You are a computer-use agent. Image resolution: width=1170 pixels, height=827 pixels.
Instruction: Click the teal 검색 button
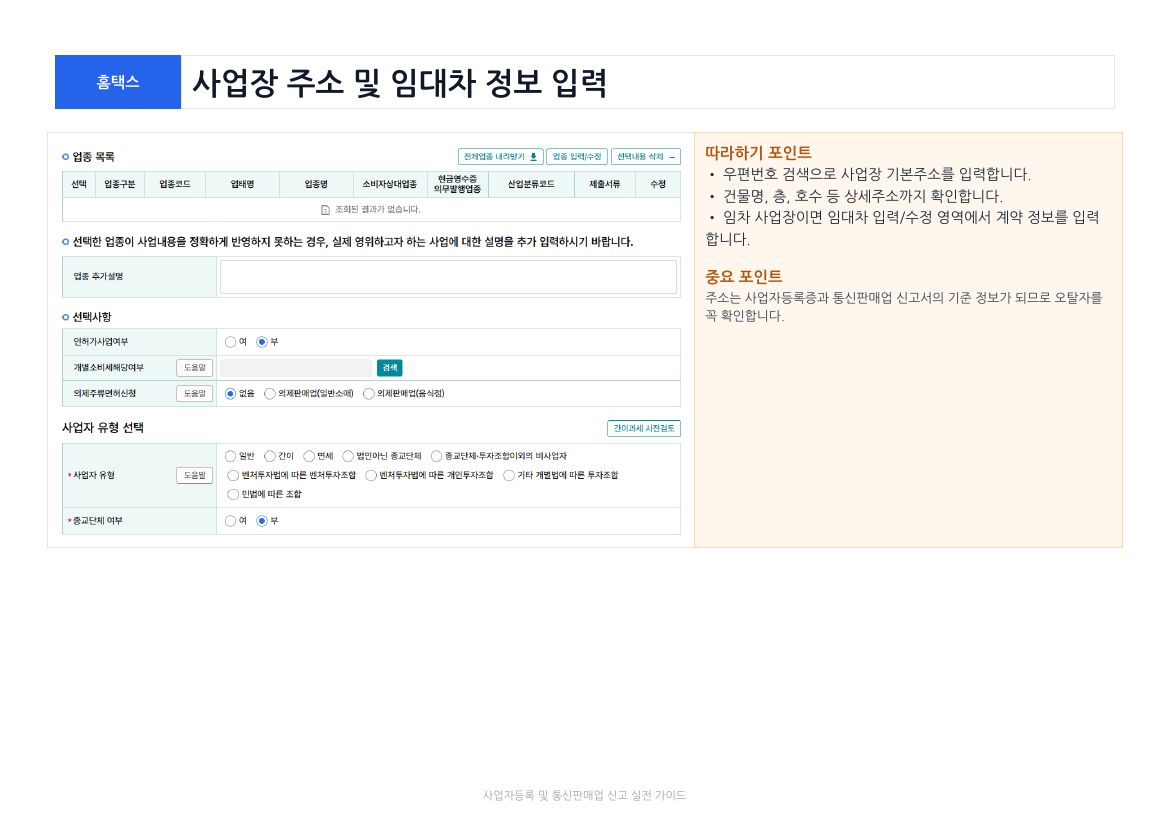pyautogui.click(x=390, y=368)
